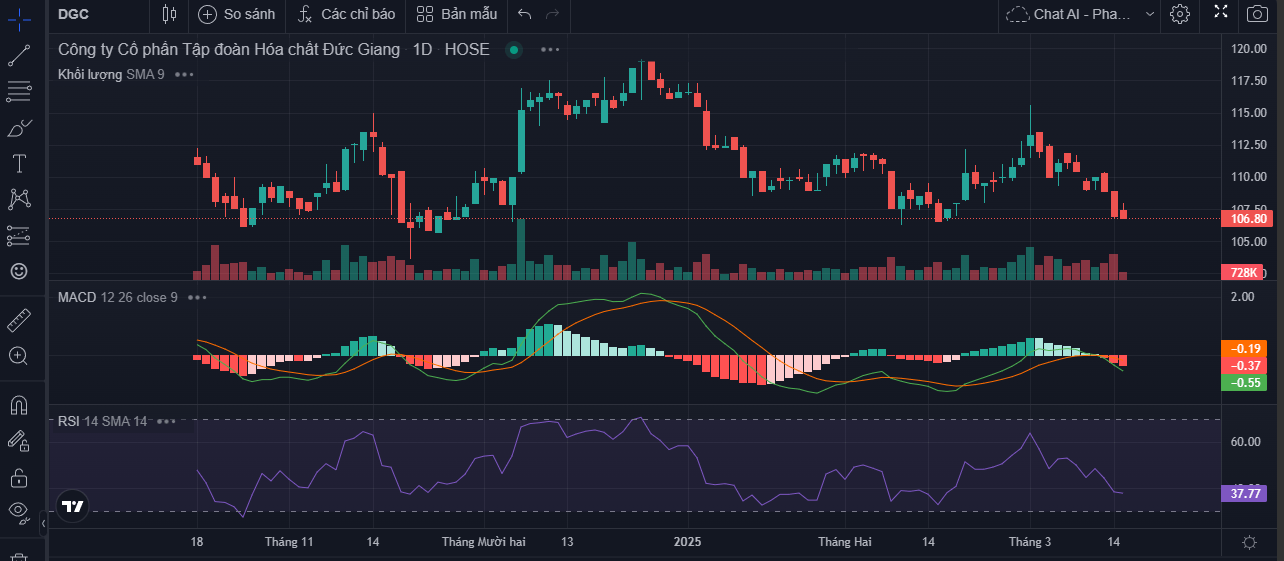This screenshot has width=1284, height=561.
Task: Click the red 106.80 price label
Action: pyautogui.click(x=1246, y=219)
